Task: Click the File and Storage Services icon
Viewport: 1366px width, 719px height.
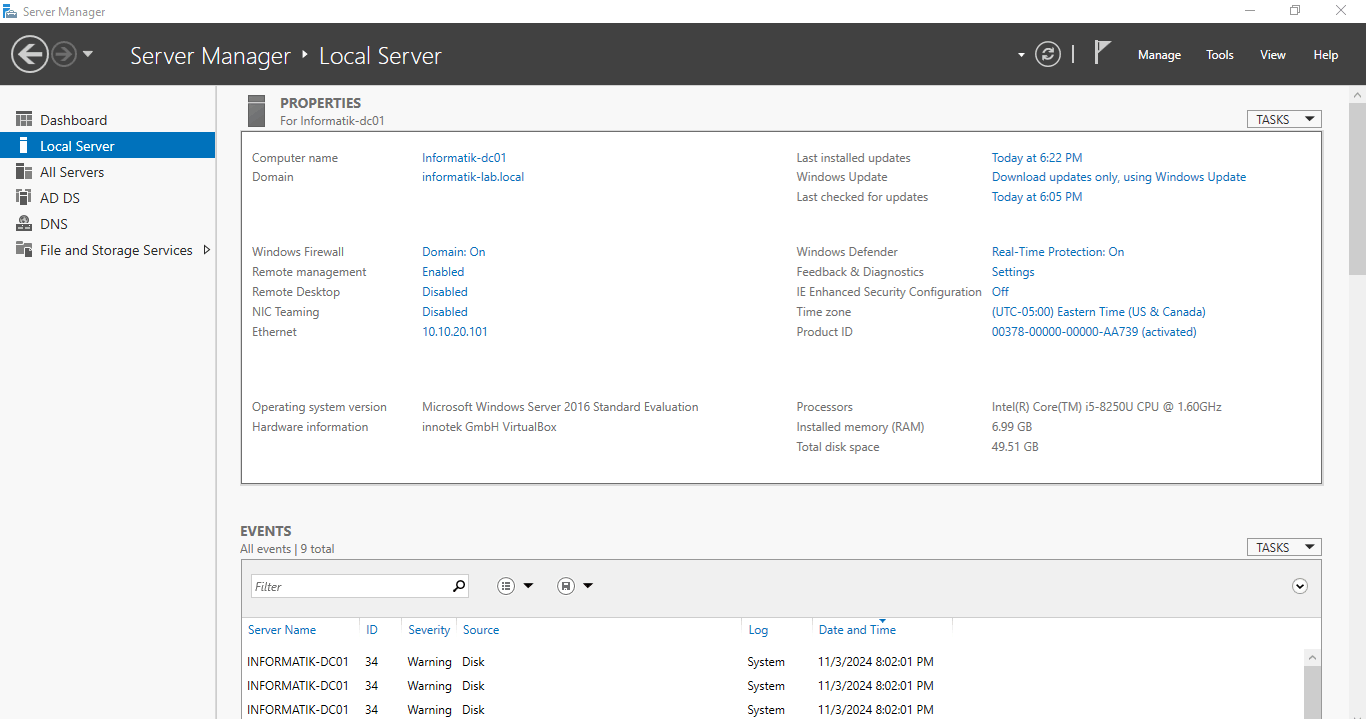Action: click(24, 250)
